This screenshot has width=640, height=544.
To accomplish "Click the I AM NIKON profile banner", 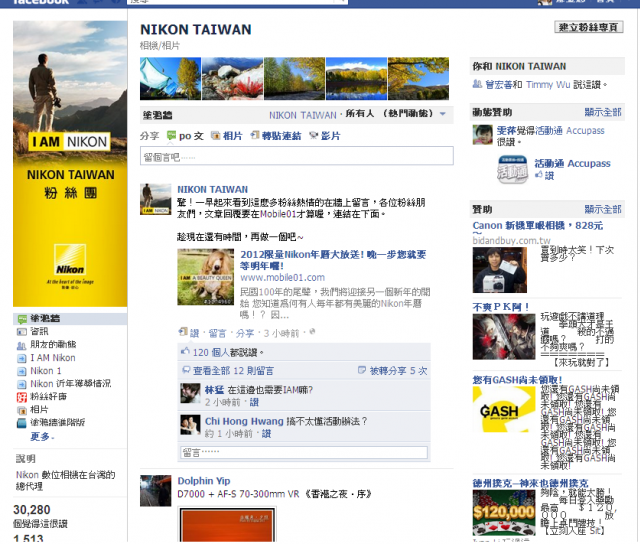I will pos(70,164).
